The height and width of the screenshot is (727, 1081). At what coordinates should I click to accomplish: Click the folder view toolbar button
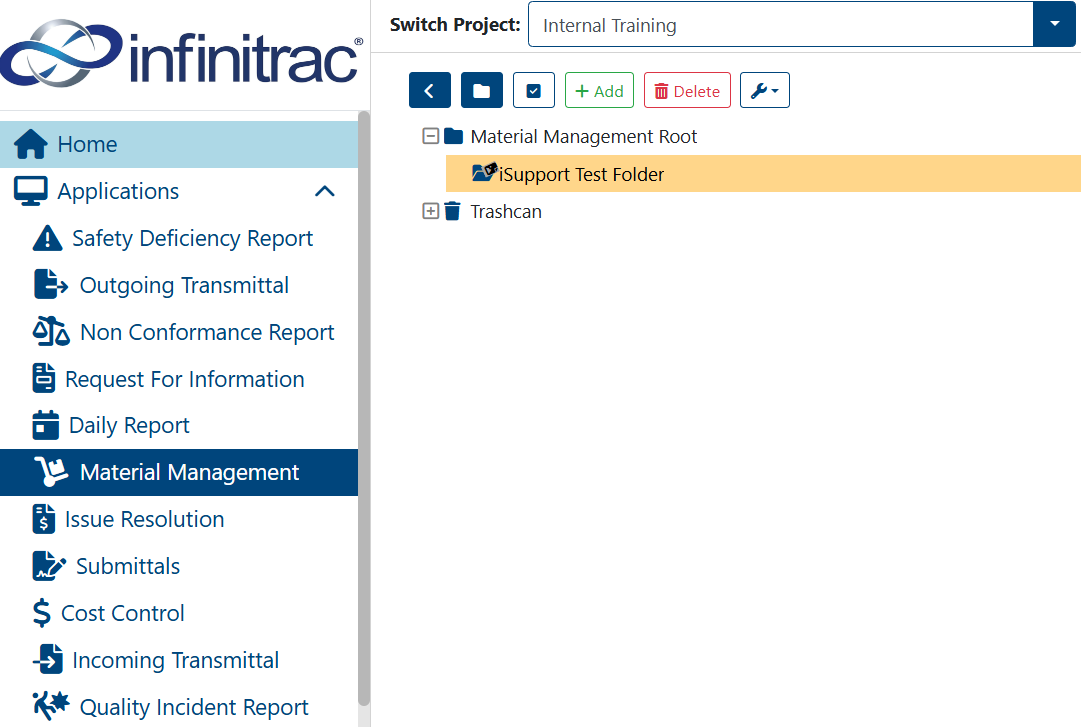(x=482, y=90)
